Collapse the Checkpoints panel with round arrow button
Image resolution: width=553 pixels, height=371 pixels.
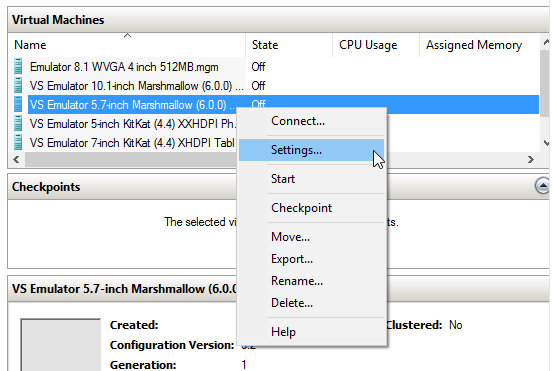click(542, 186)
